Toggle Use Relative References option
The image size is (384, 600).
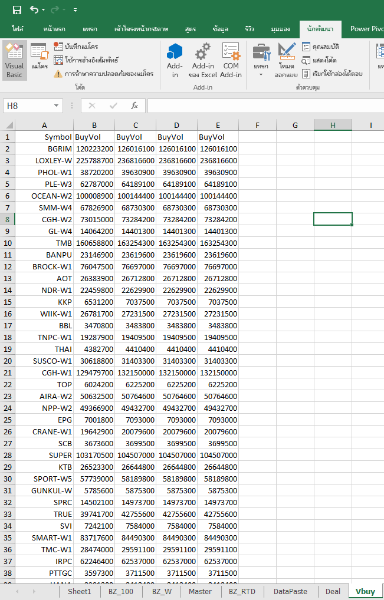pyautogui.click(x=86, y=60)
